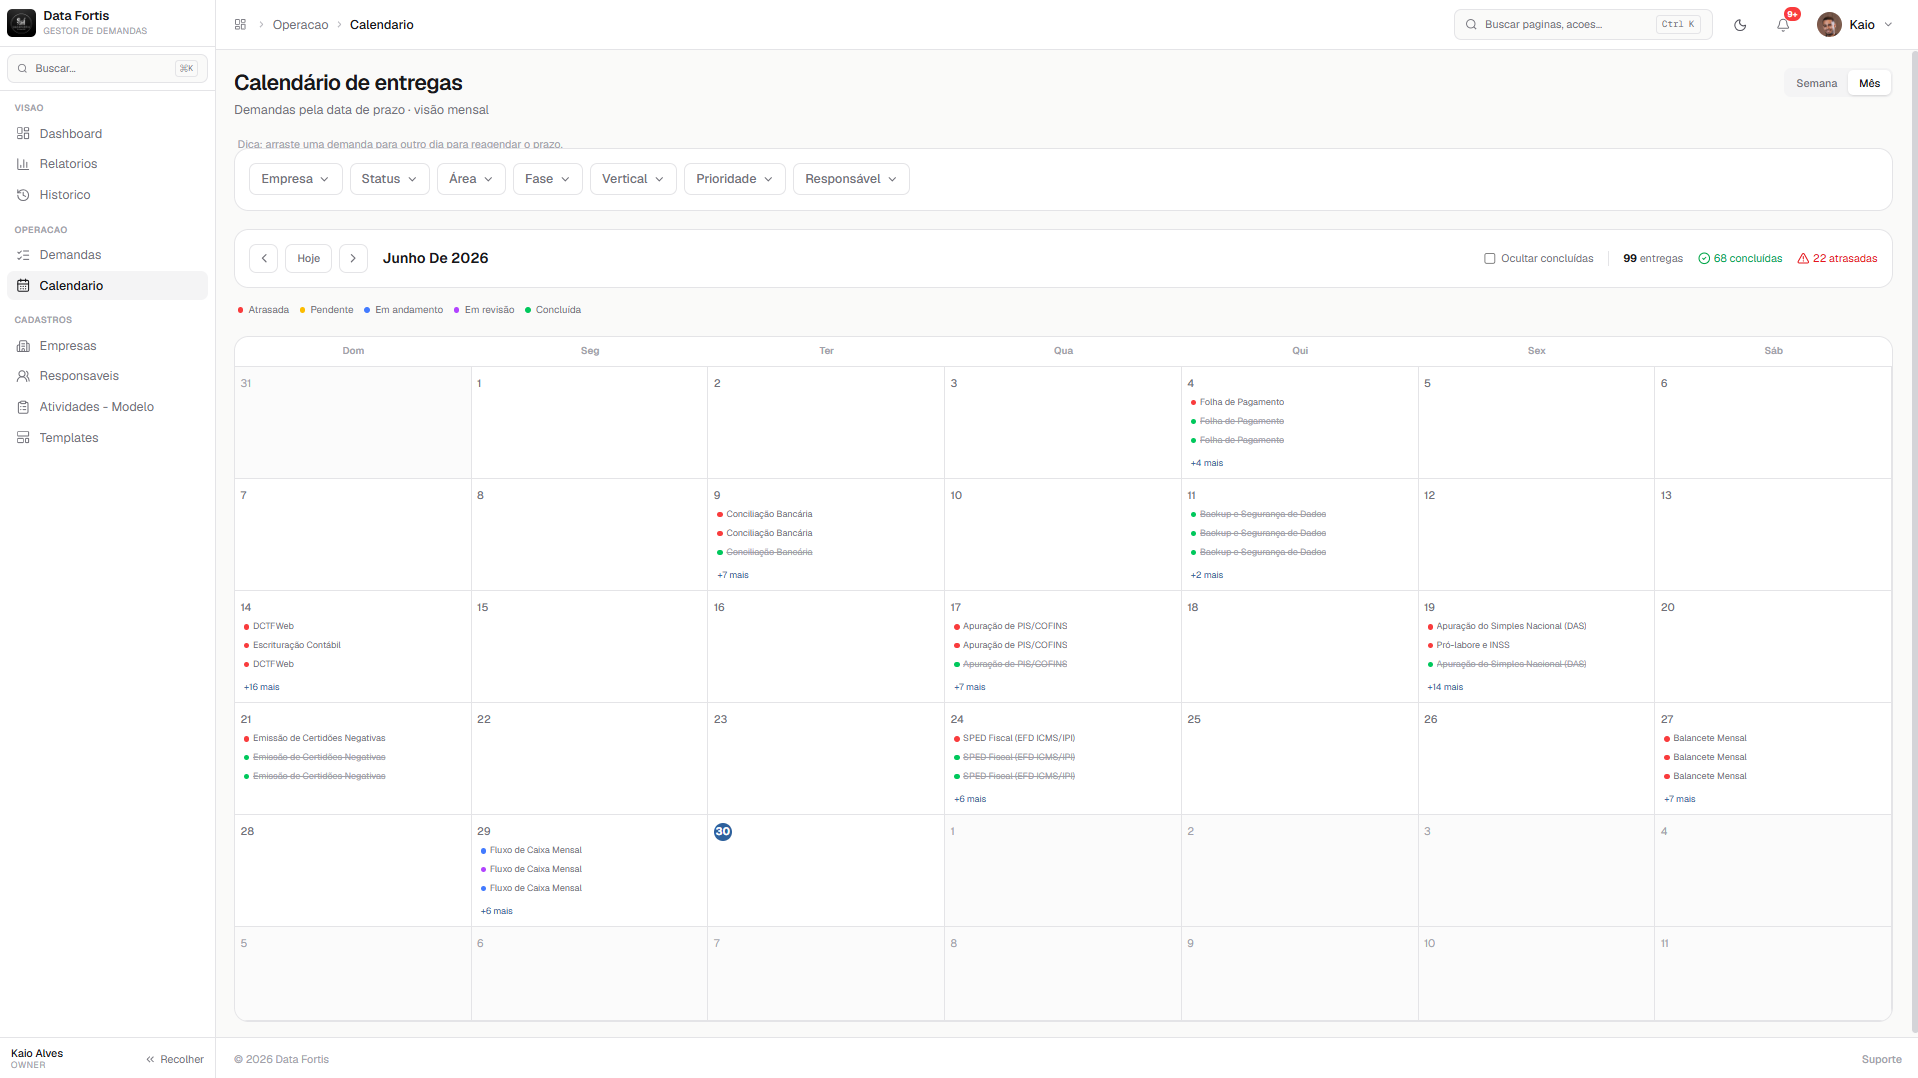Click top search bar magnifier icon
The height and width of the screenshot is (1078, 1918).
point(1471,24)
